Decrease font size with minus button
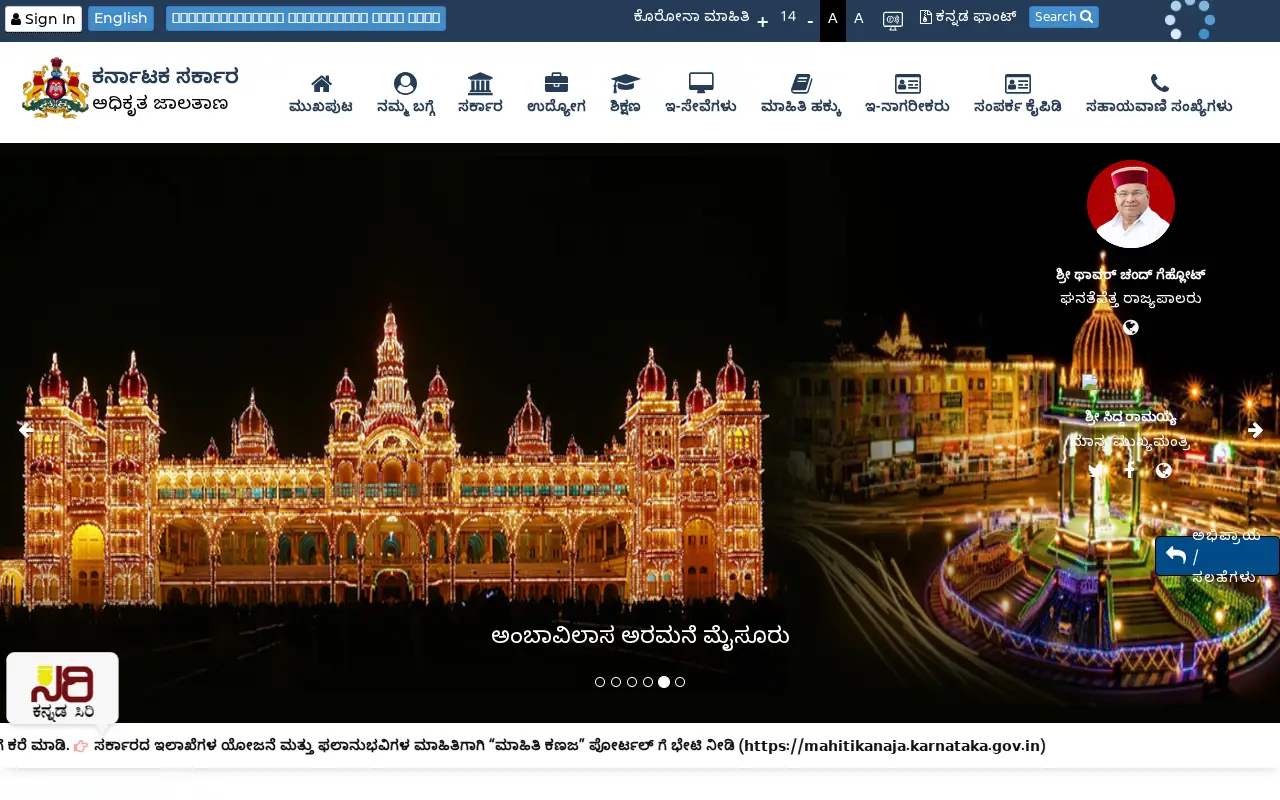The image size is (1280, 800). 810,21
